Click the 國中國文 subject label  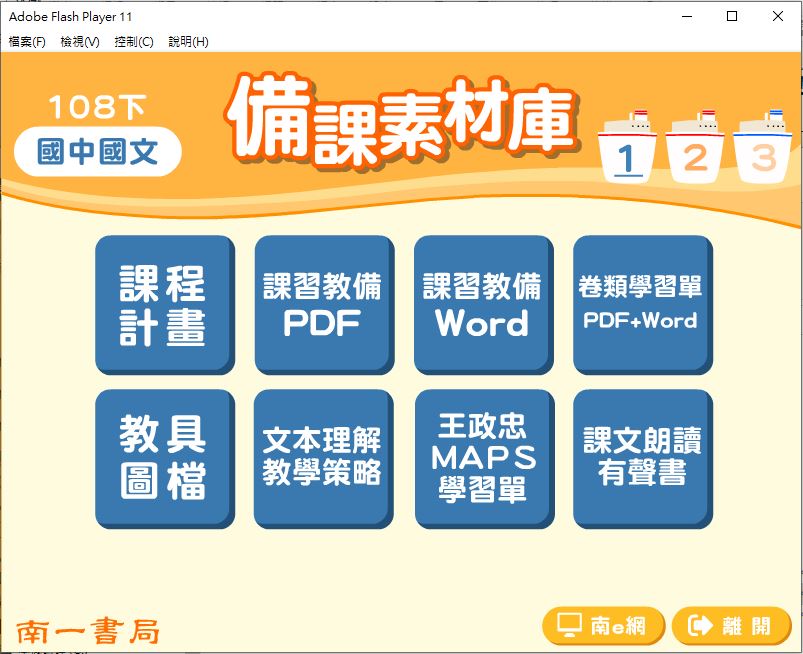coord(98,153)
